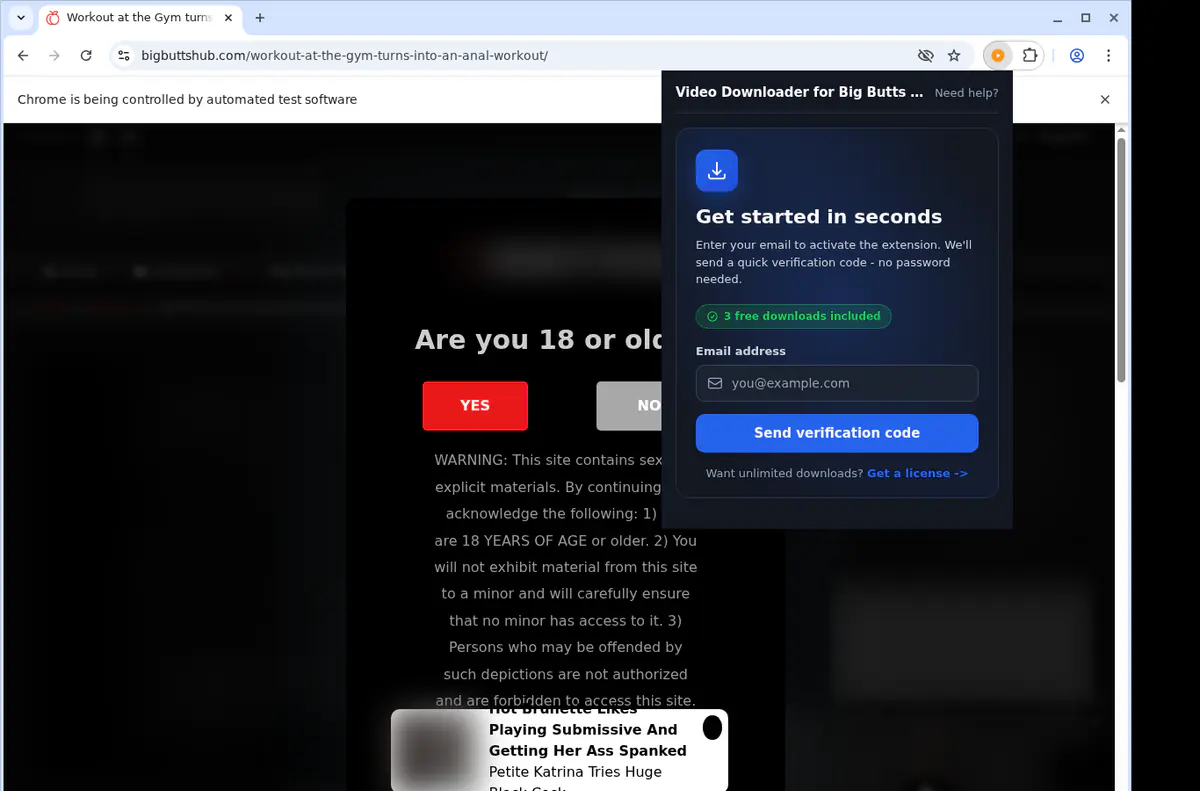Click the gray NO button

(630, 406)
